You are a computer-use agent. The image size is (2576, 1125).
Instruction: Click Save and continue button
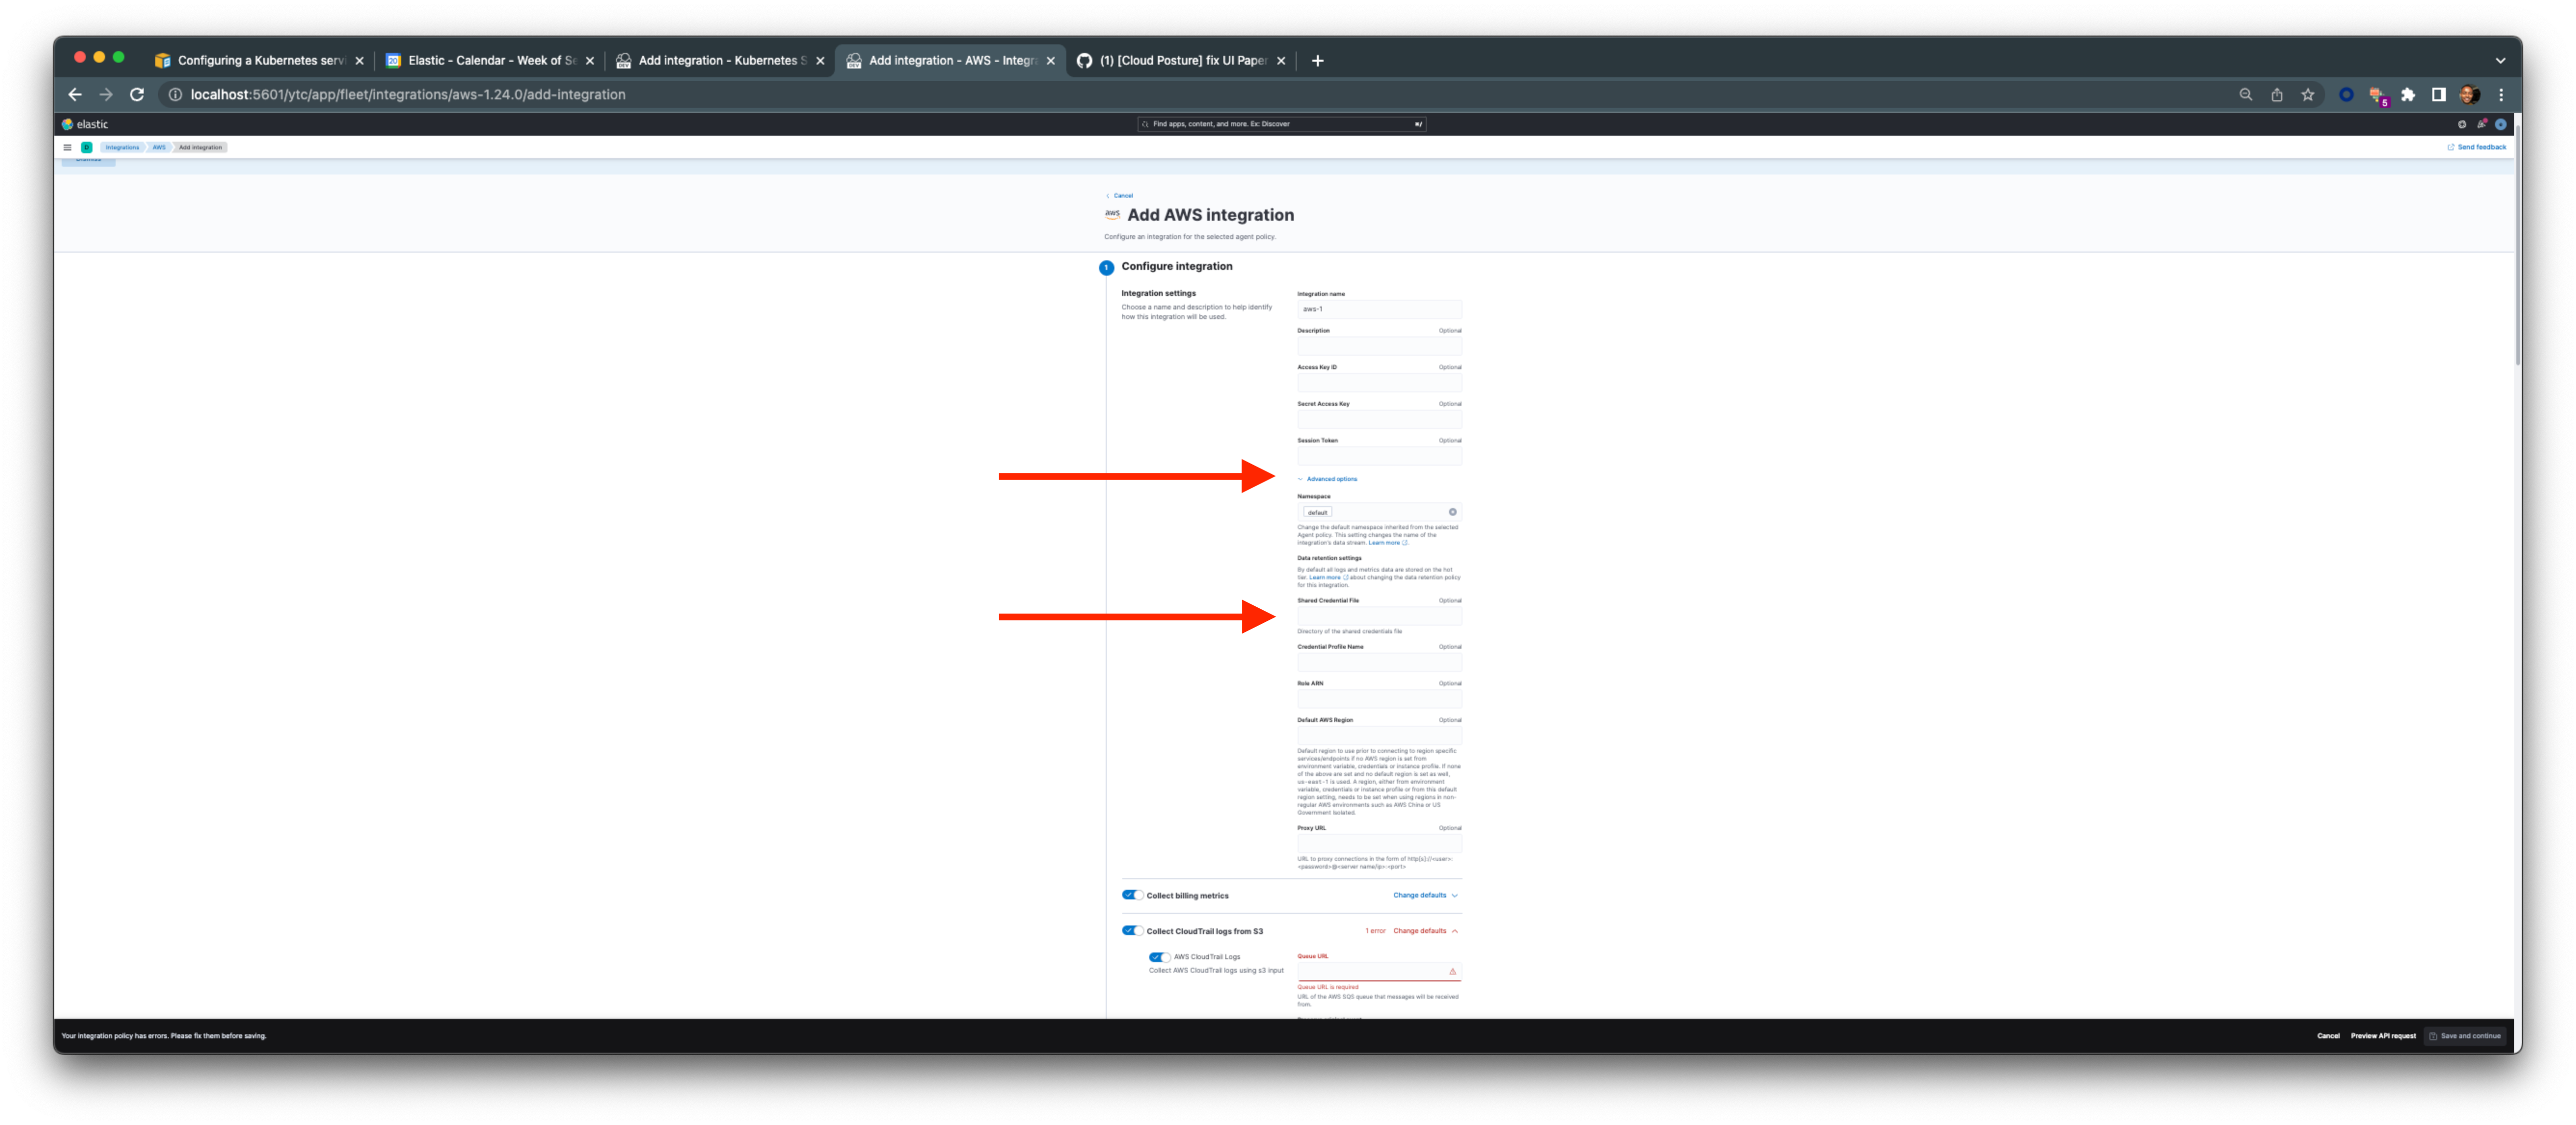point(2465,1036)
